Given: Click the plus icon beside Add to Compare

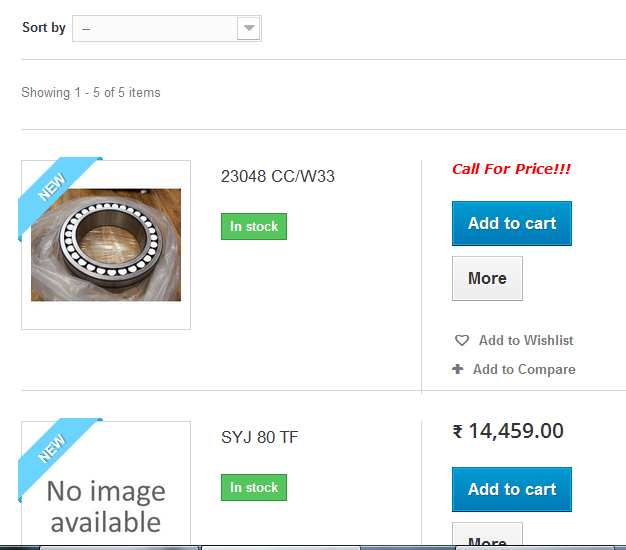Looking at the screenshot, I should pyautogui.click(x=458, y=369).
